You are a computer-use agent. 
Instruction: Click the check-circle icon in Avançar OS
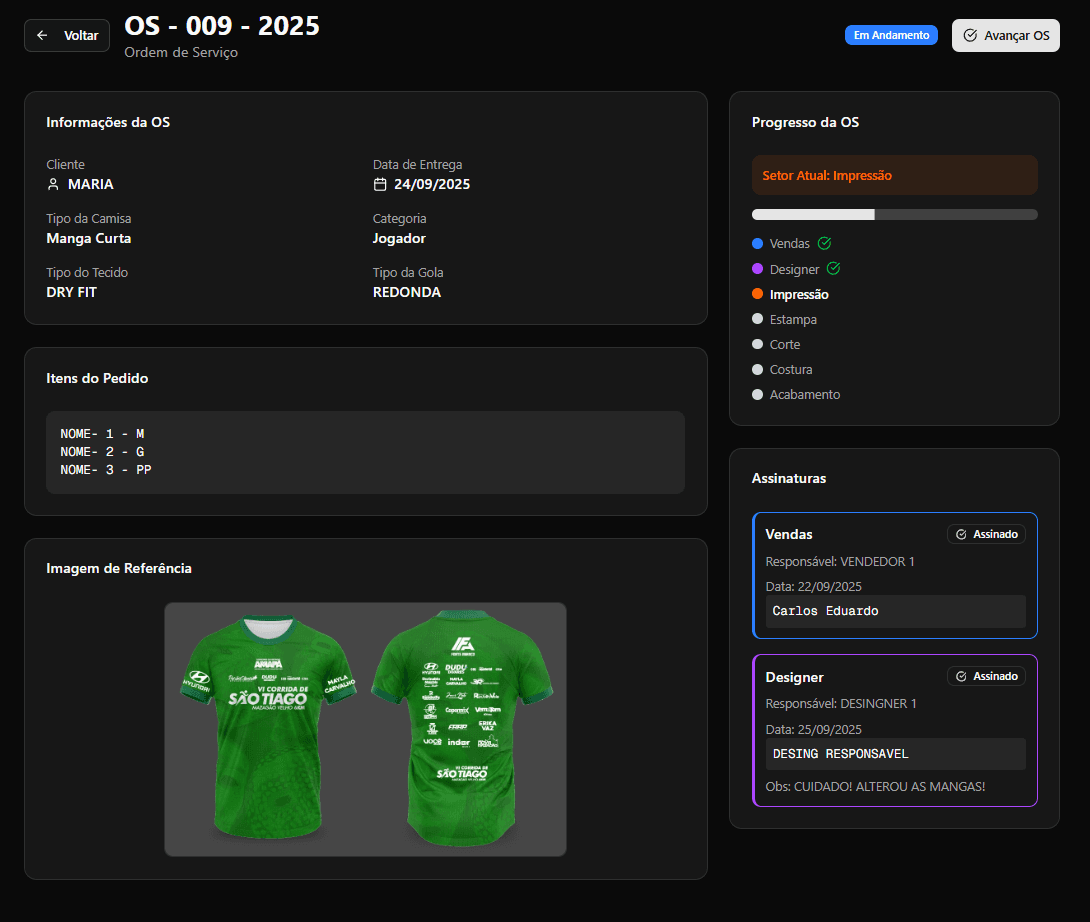pyautogui.click(x=970, y=35)
